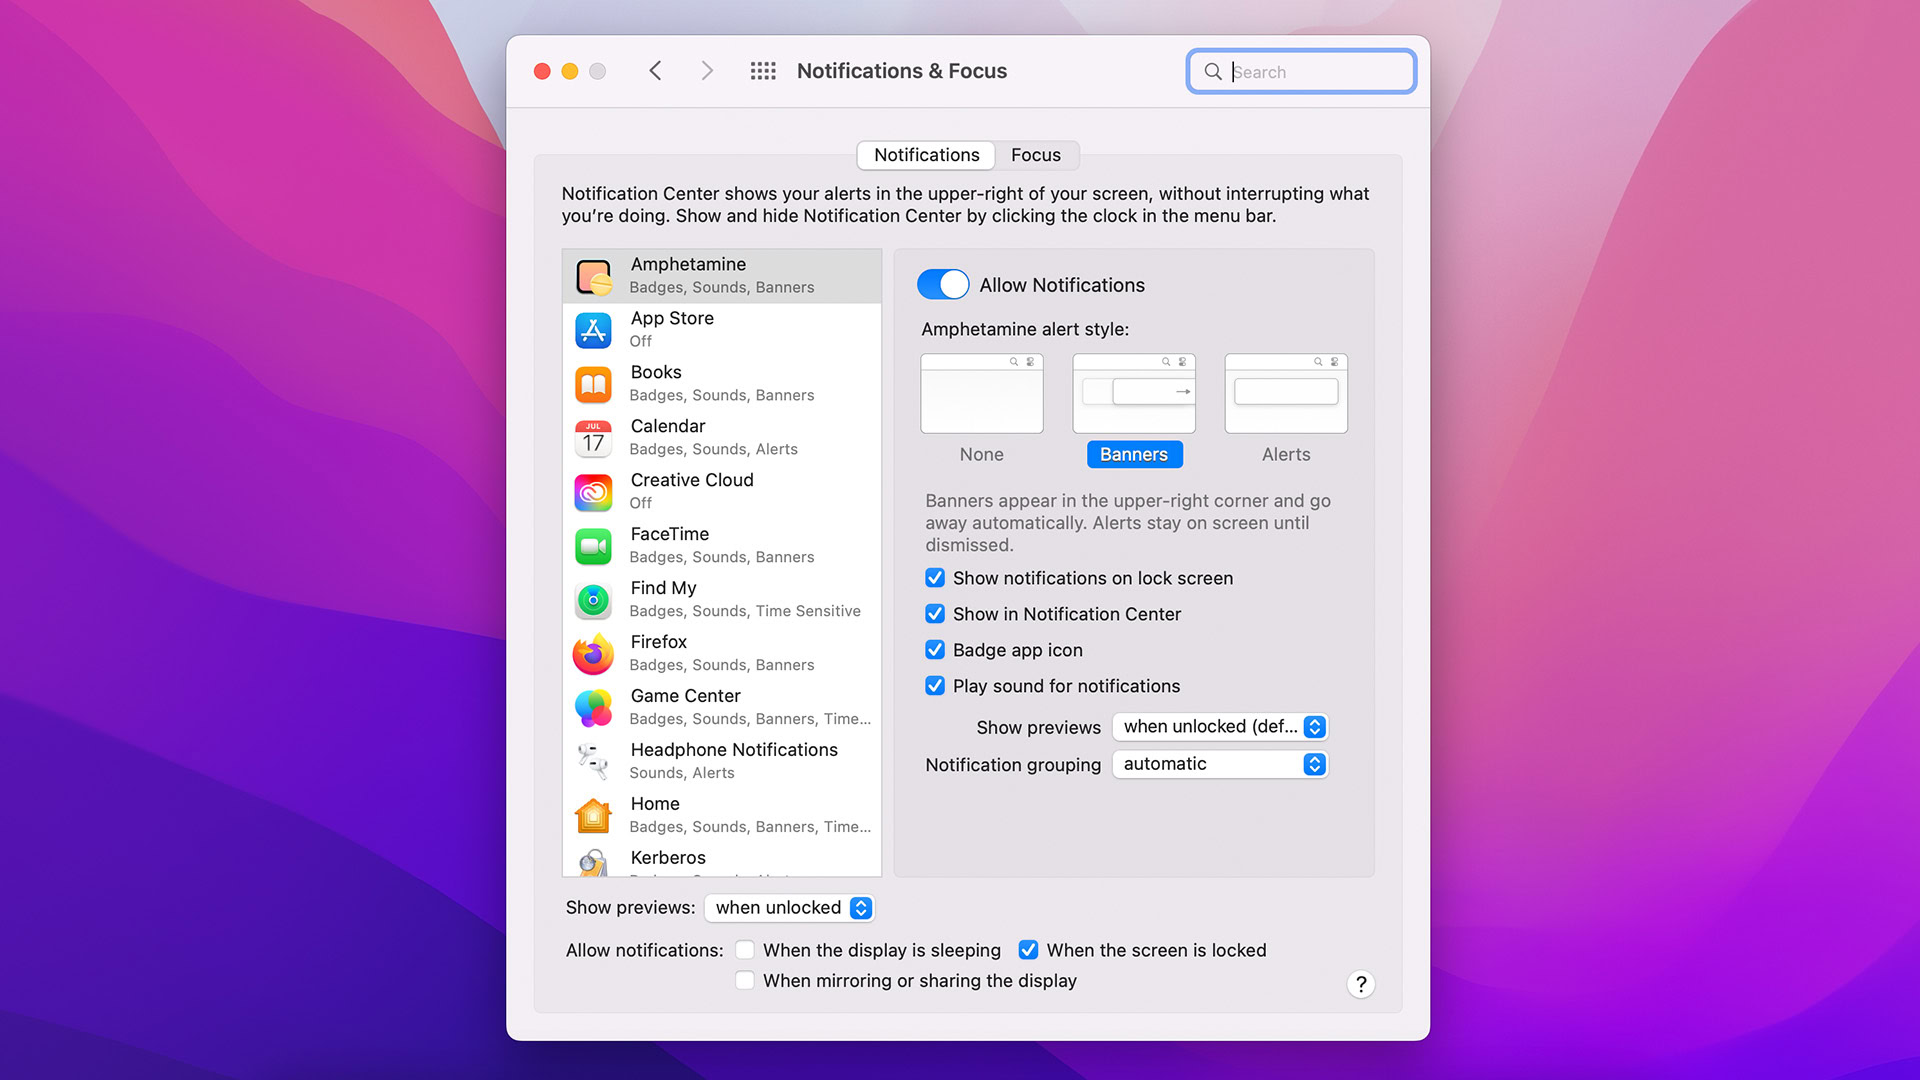Screen dimensions: 1920x1080
Task: Click the Find My app icon
Action: point(593,600)
